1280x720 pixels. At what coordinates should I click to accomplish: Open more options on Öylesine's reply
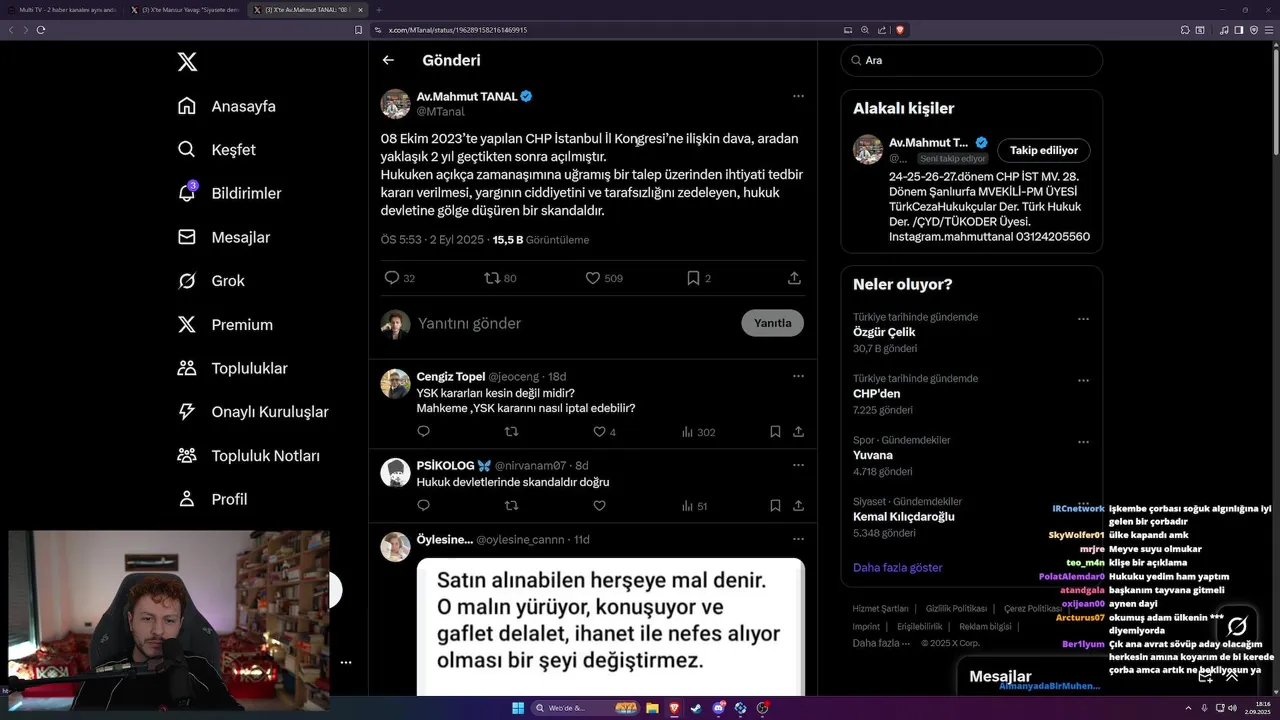click(x=798, y=539)
